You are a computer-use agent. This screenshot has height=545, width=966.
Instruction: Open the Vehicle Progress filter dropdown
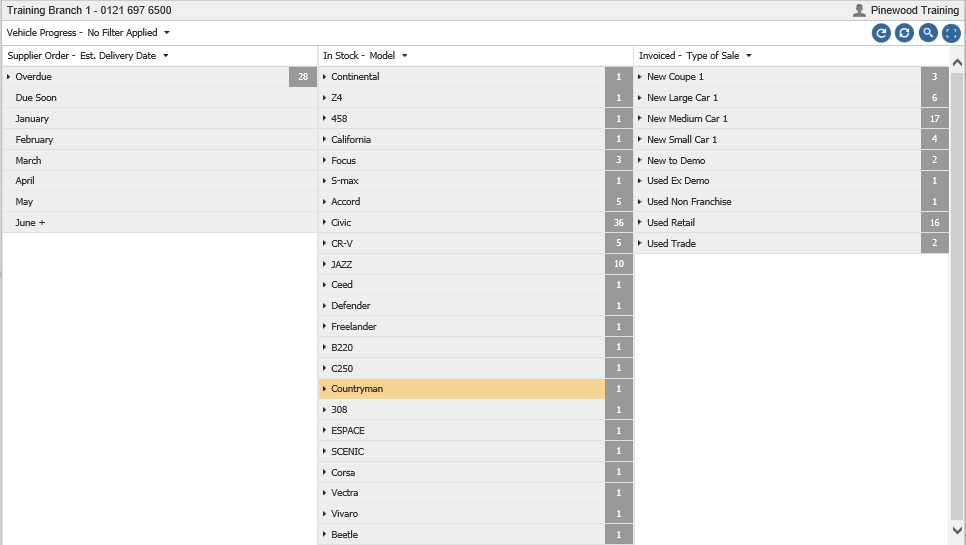coord(167,33)
